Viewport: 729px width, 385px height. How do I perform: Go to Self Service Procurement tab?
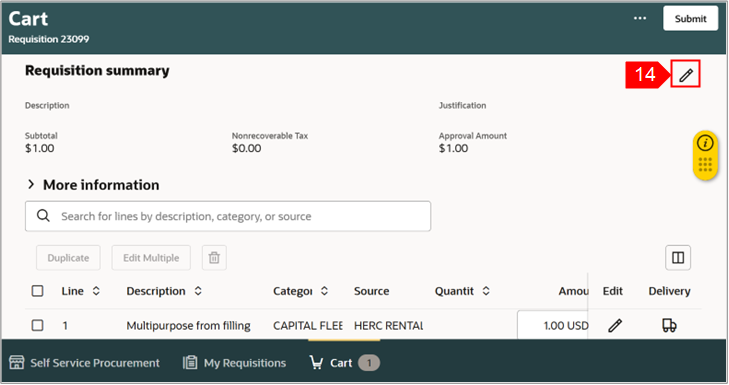85,363
